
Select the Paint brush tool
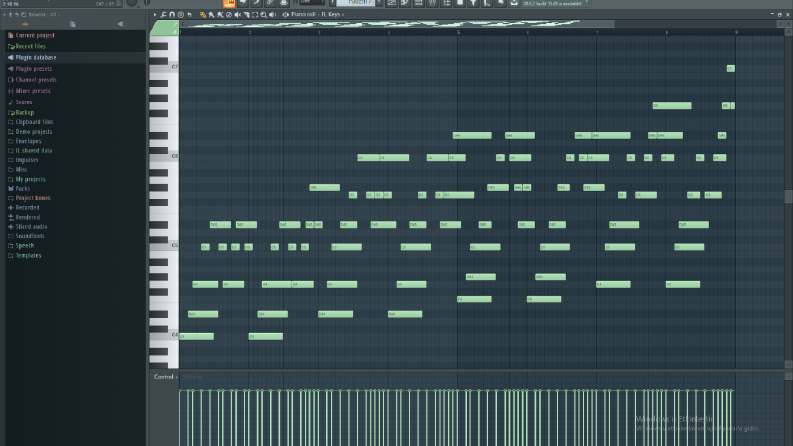tap(211, 15)
